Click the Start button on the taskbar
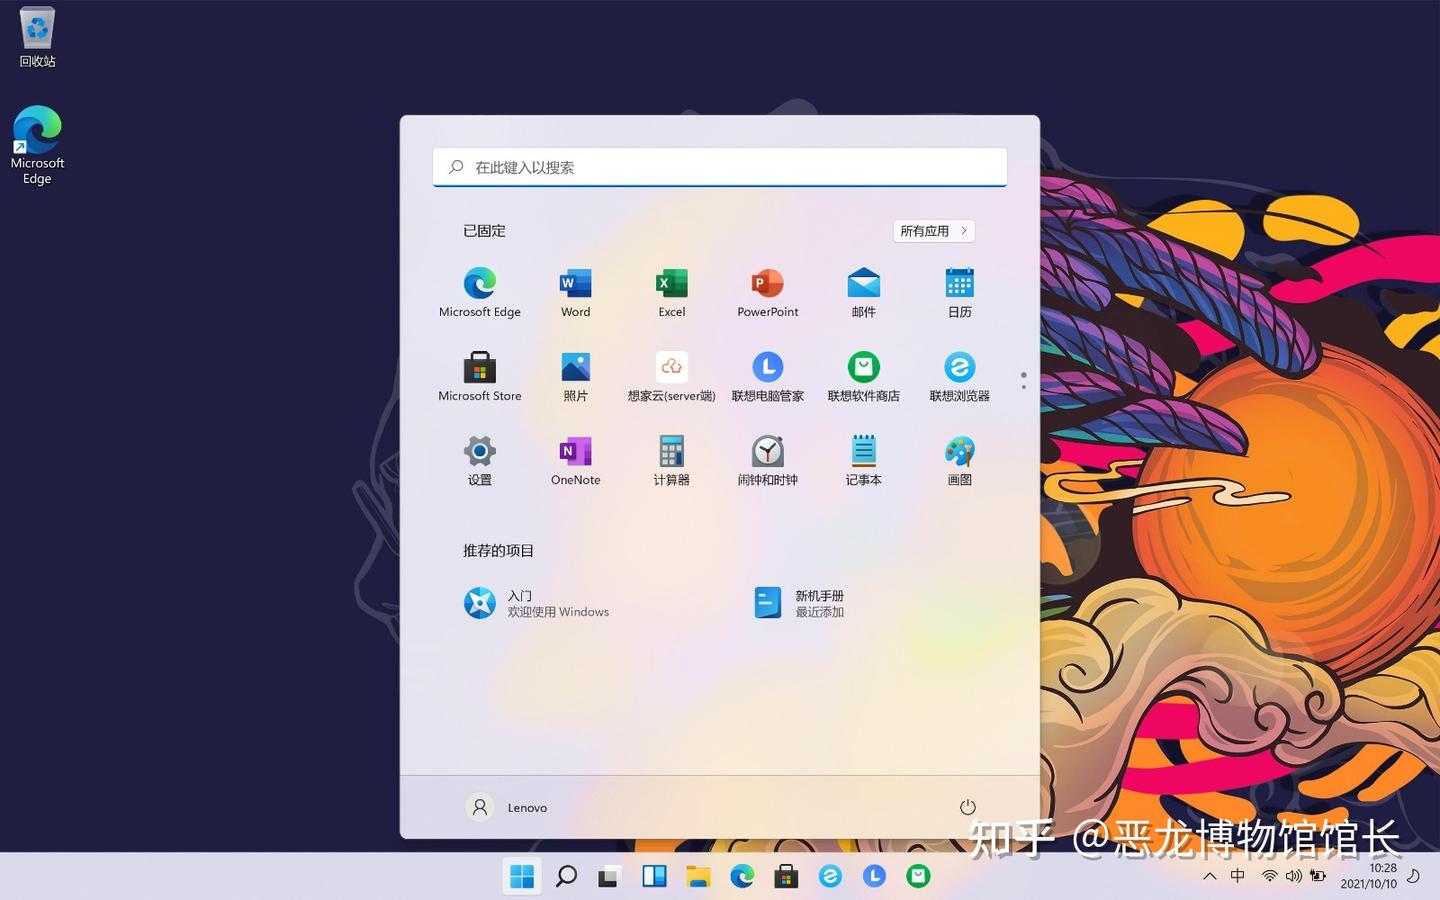Viewport: 1440px width, 900px height. [x=521, y=876]
